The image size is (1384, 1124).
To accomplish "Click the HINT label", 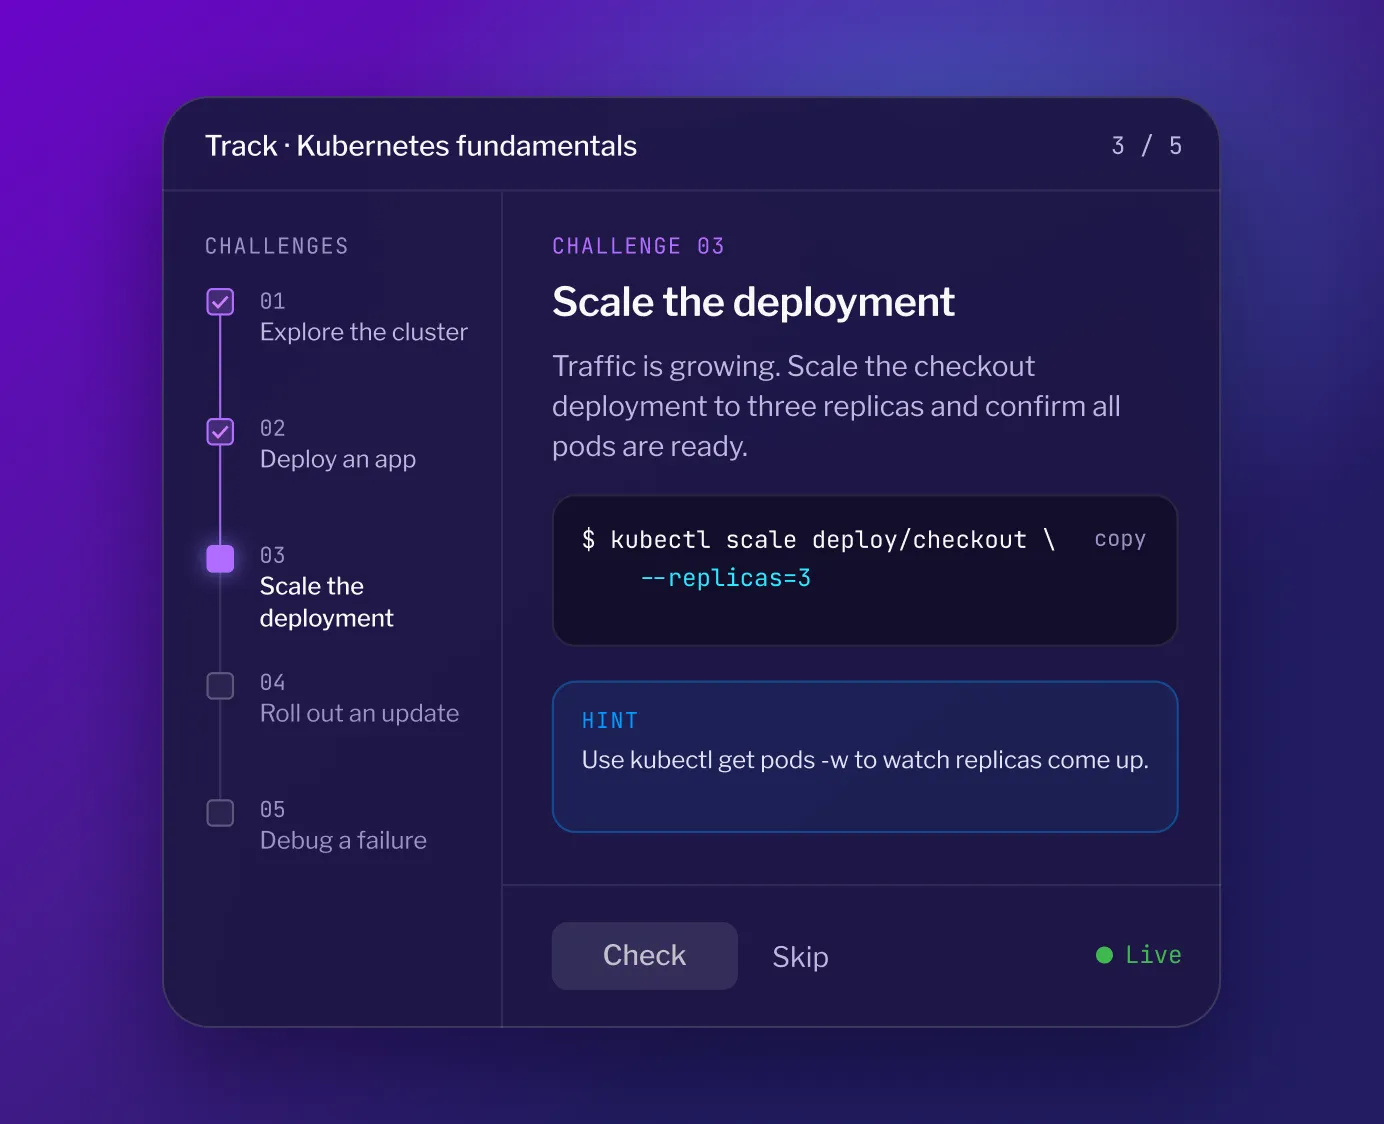I will click(x=610, y=721).
